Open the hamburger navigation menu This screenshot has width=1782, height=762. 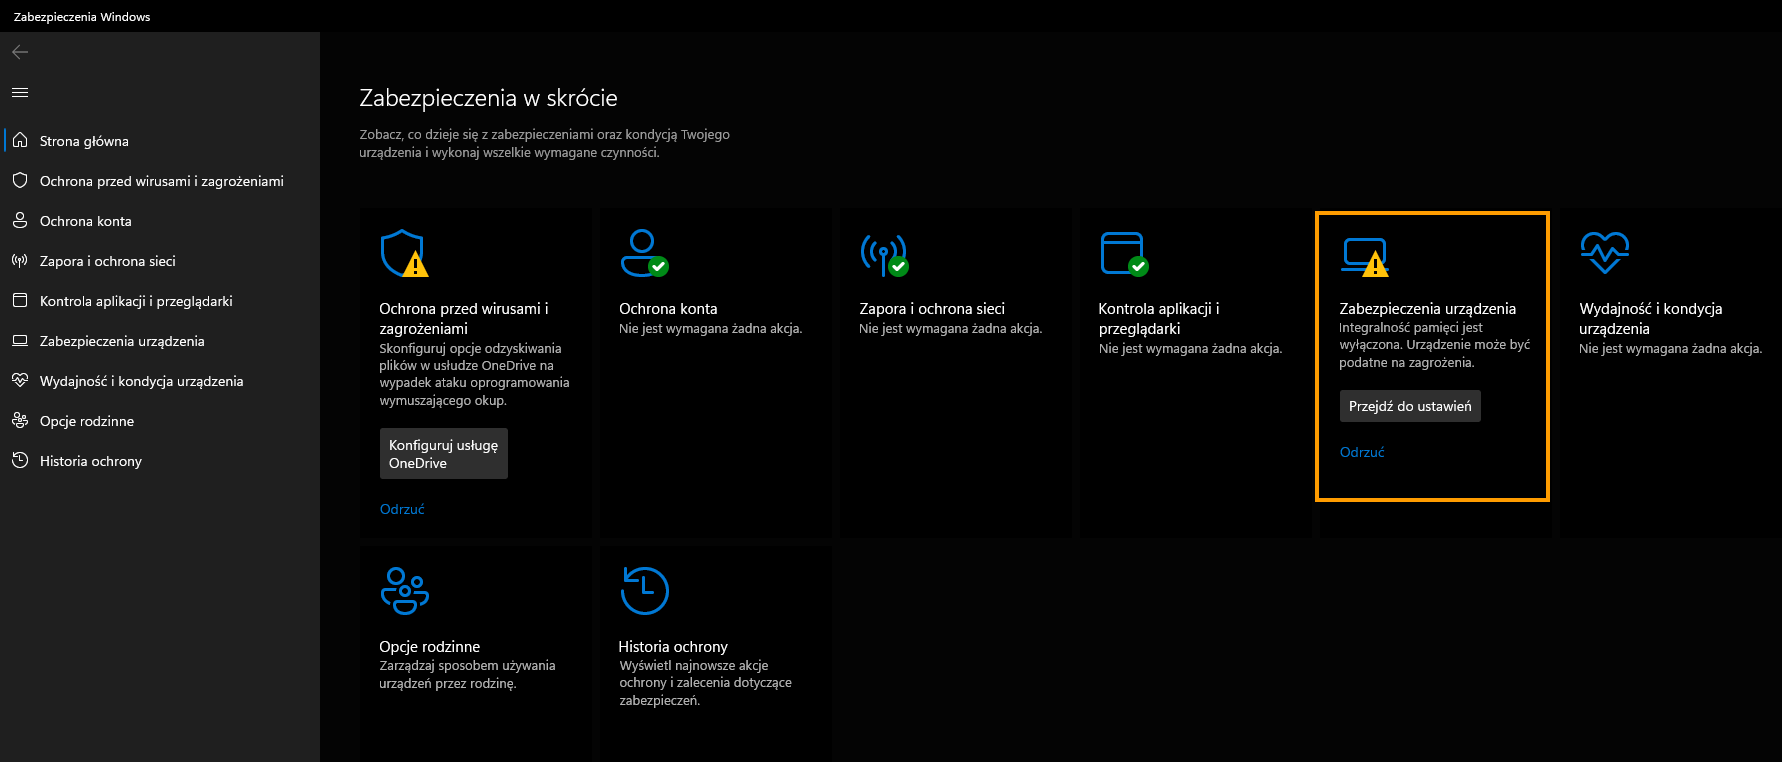20,92
